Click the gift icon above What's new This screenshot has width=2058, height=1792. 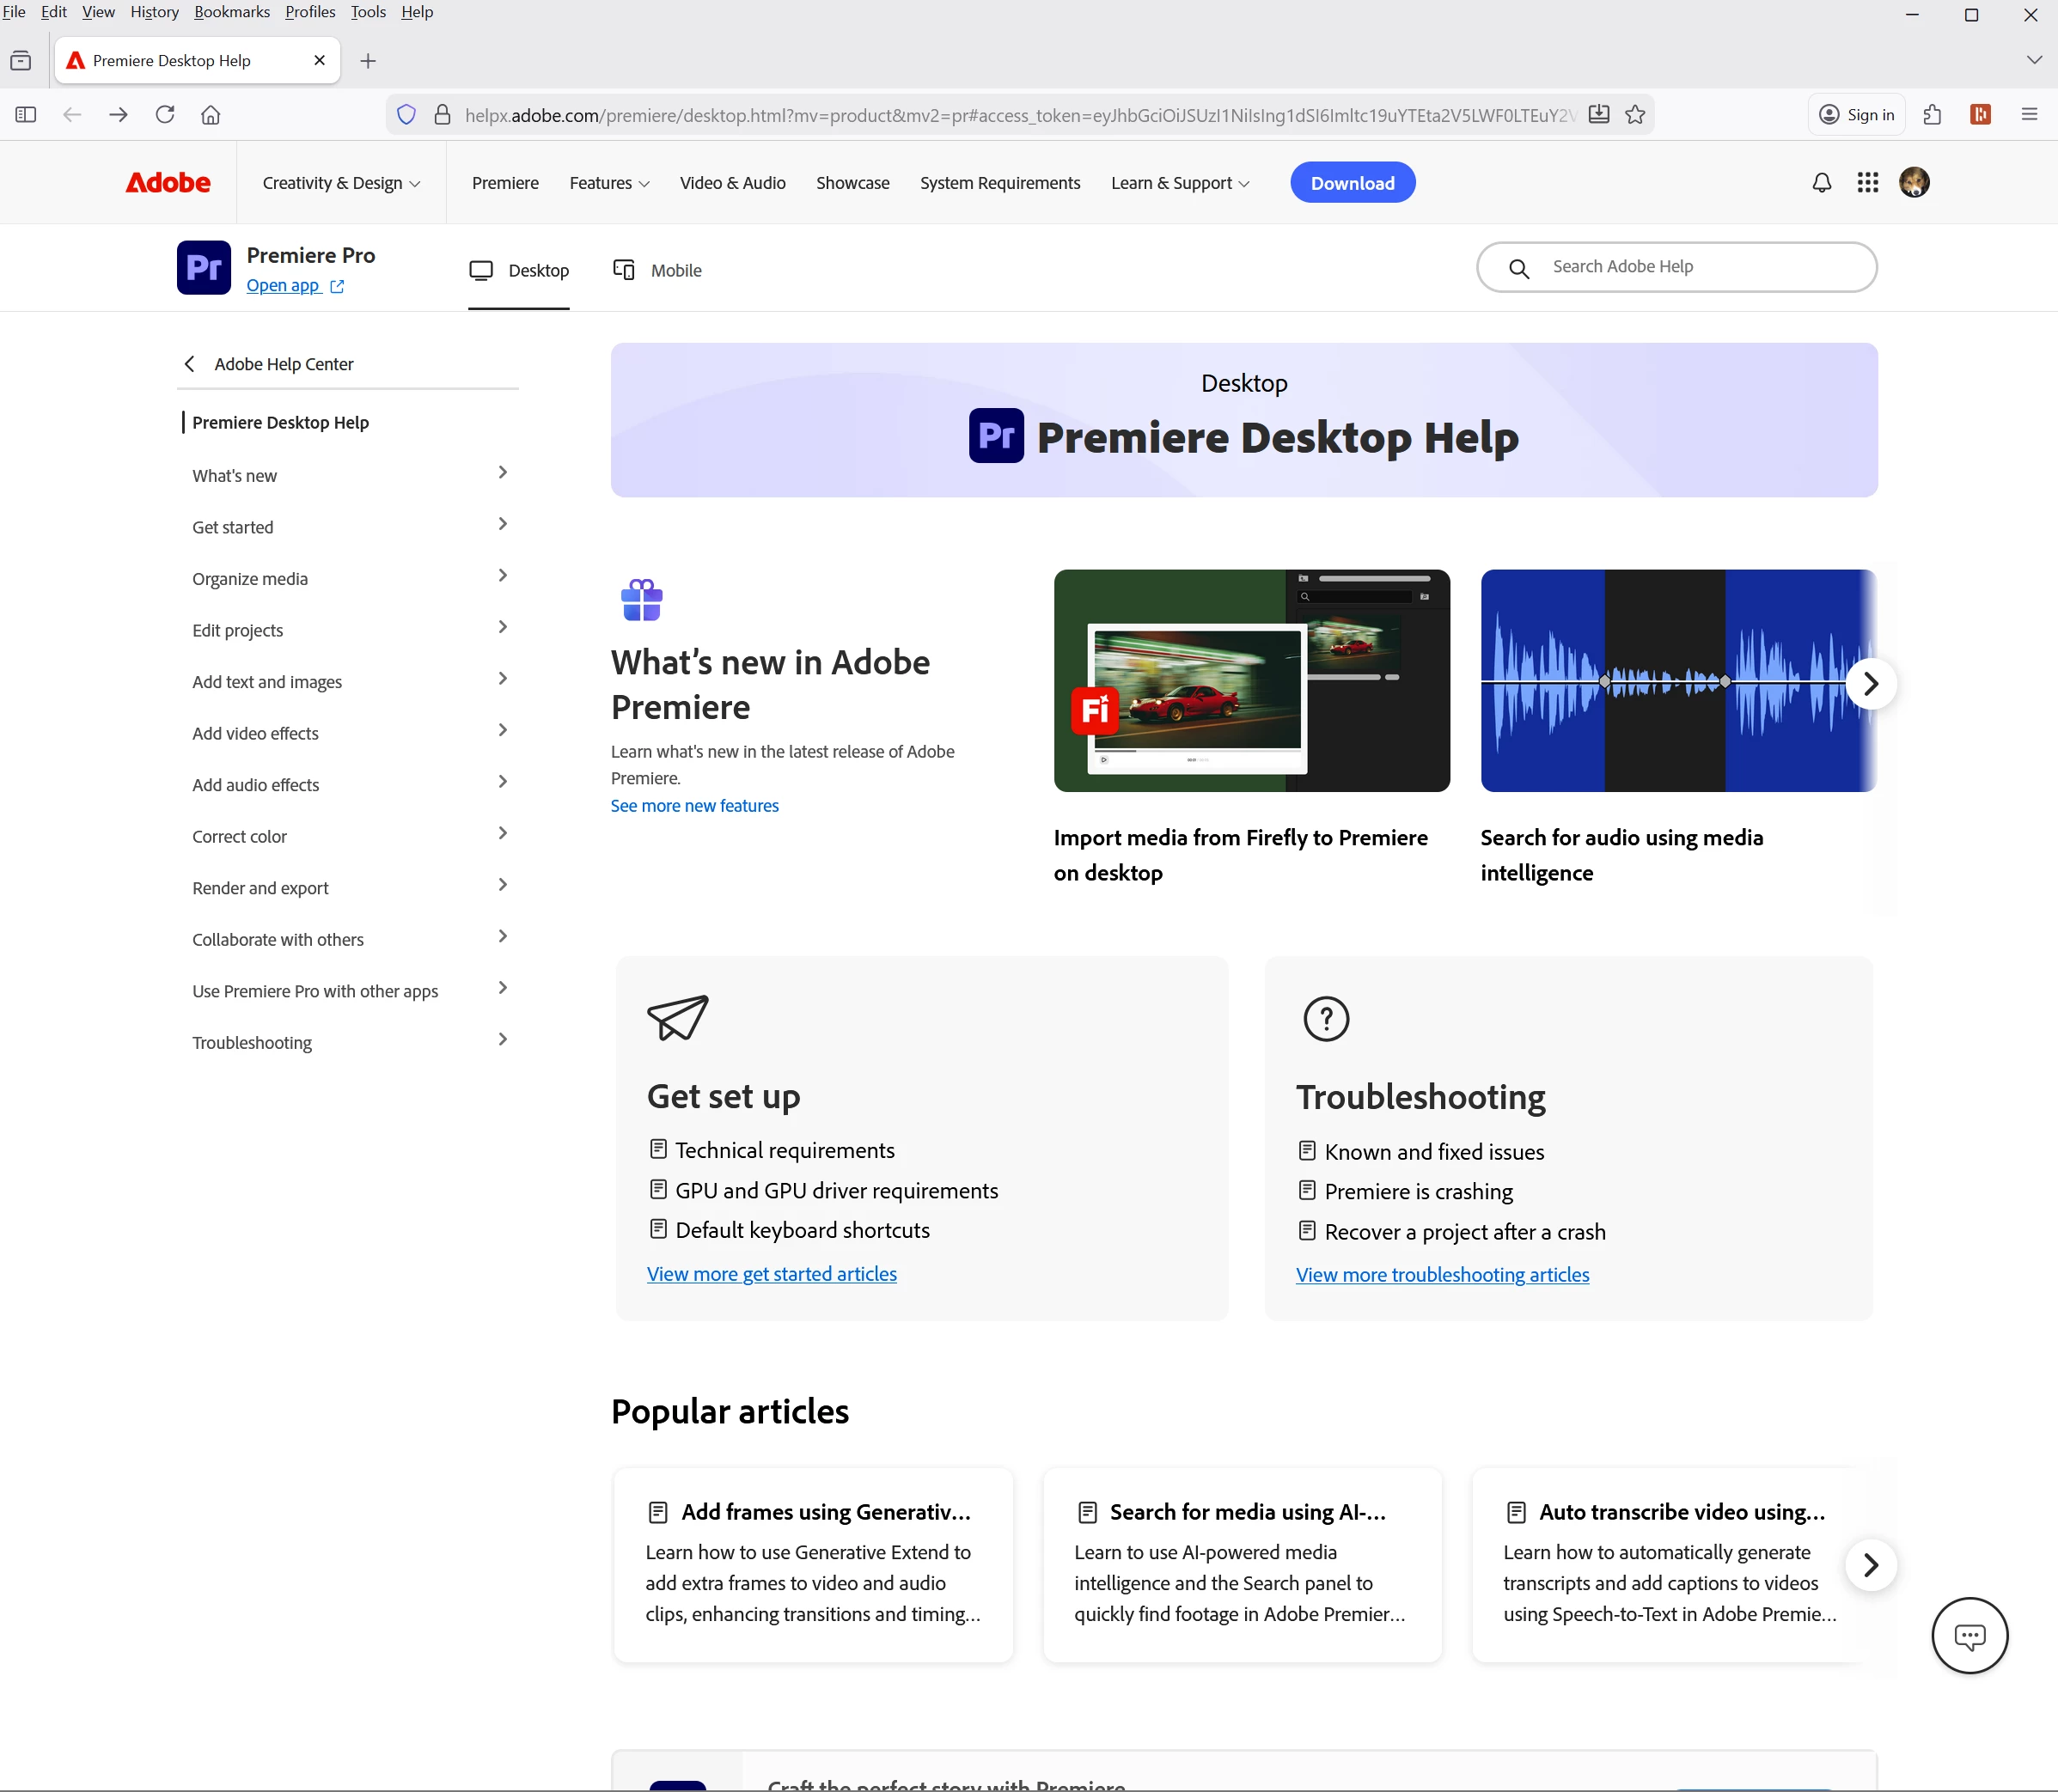click(x=641, y=600)
